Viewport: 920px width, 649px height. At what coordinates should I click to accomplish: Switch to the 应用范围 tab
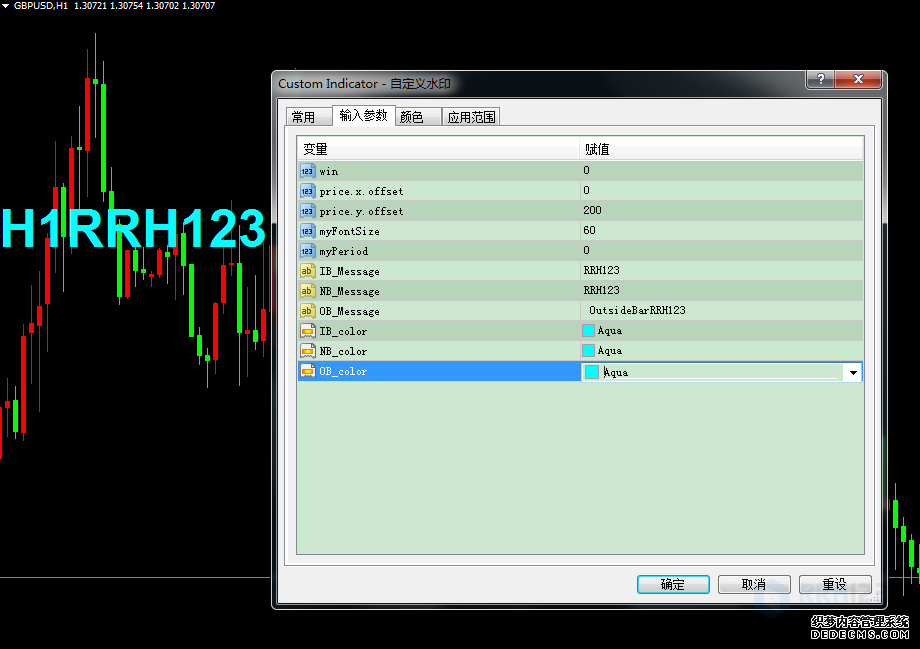[x=471, y=117]
